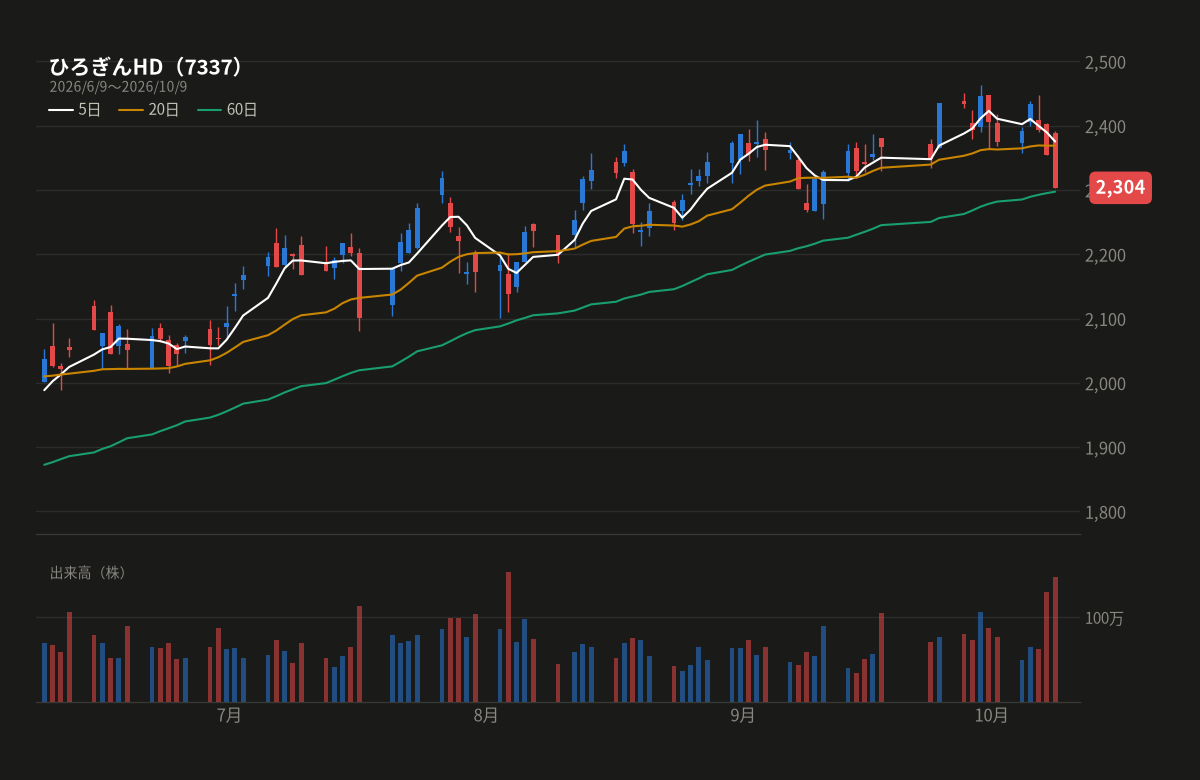Viewport: 1200px width, 780px height.
Task: Click the date range 2026/6/9〜2026/10/9
Action: [118, 87]
